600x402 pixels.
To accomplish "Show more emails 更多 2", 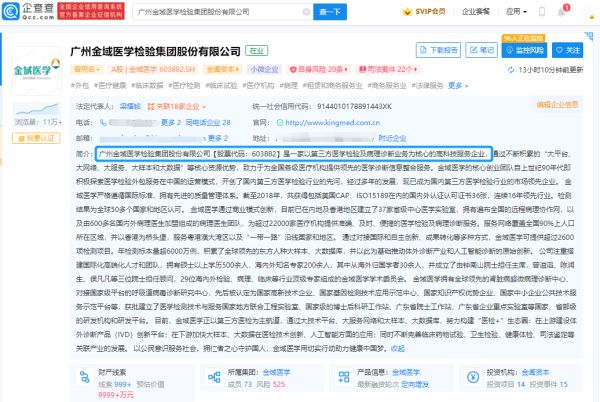I will pos(218,138).
